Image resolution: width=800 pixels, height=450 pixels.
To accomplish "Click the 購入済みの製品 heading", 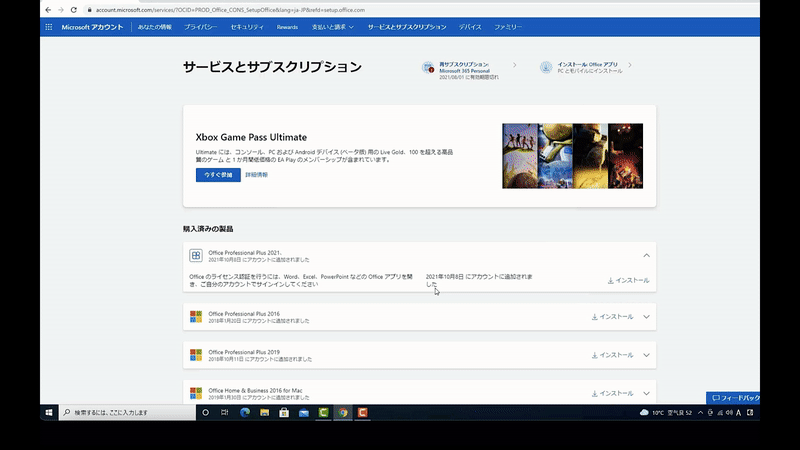I will tap(208, 229).
